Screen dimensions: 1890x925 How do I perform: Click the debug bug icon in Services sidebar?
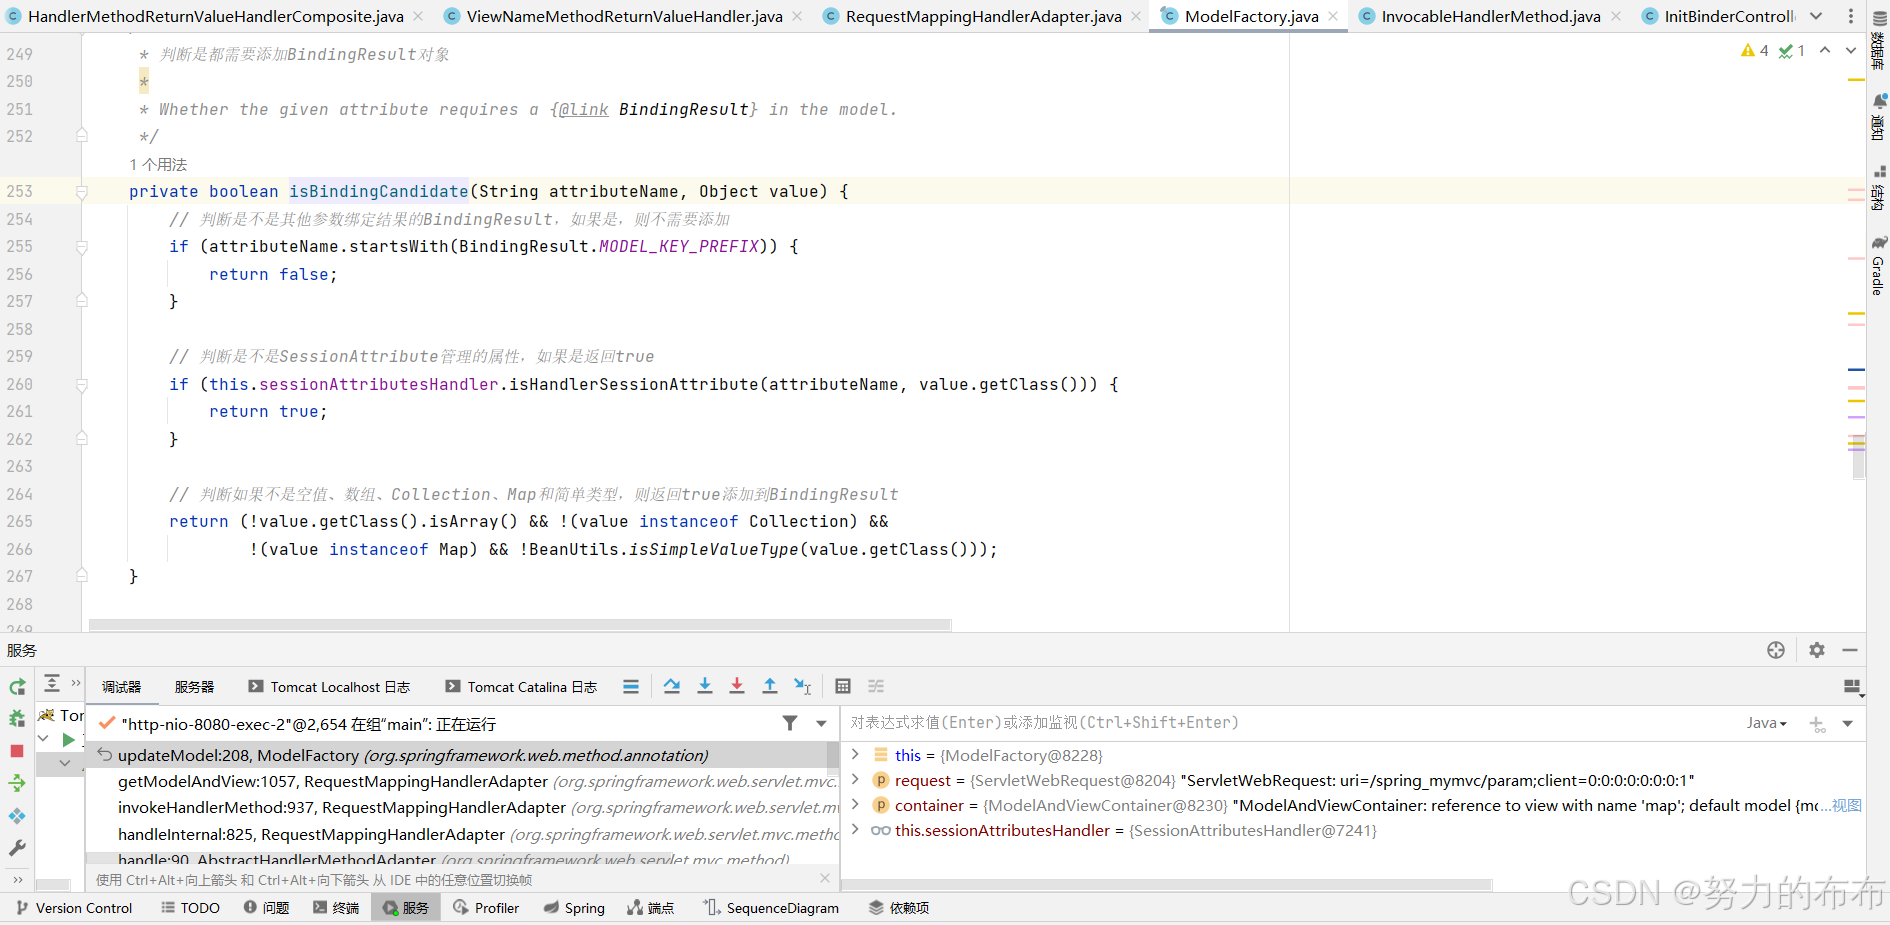pyautogui.click(x=17, y=718)
